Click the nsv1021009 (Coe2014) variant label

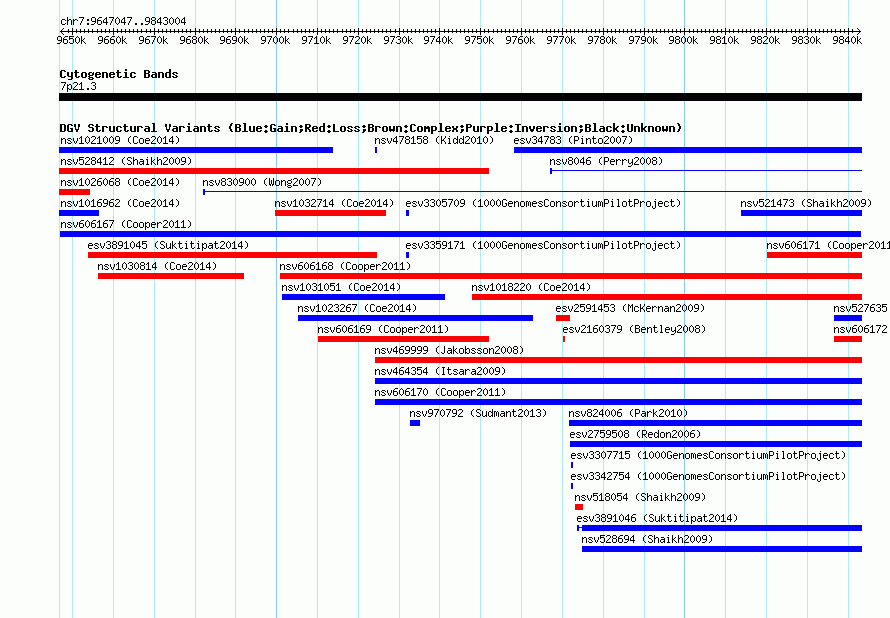(120, 140)
